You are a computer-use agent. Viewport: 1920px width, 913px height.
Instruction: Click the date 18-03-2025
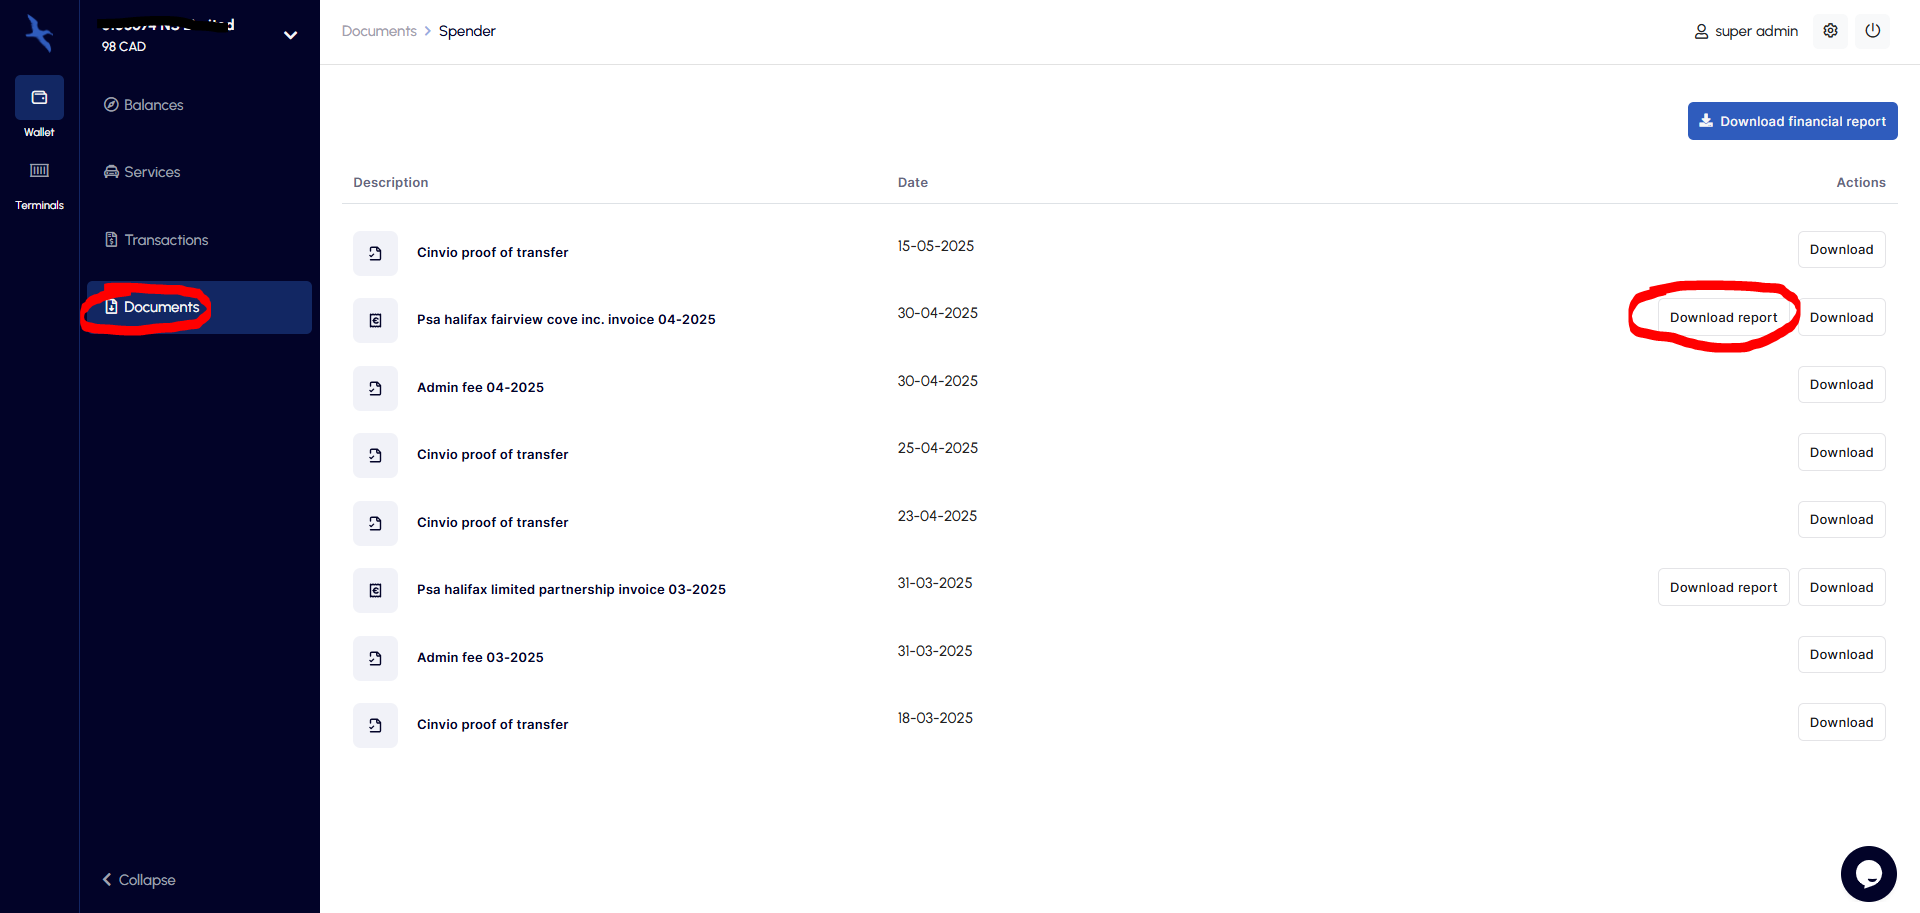tap(935, 718)
